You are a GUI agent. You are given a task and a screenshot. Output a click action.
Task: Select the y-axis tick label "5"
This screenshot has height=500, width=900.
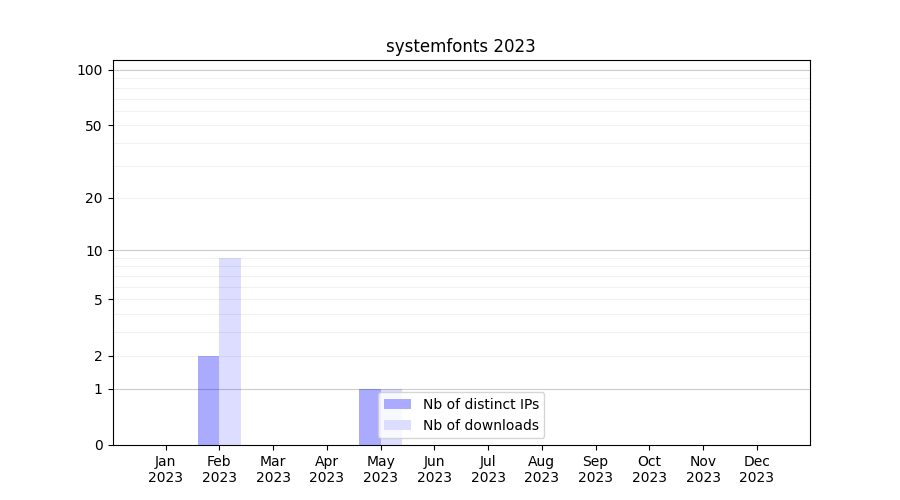coord(98,300)
